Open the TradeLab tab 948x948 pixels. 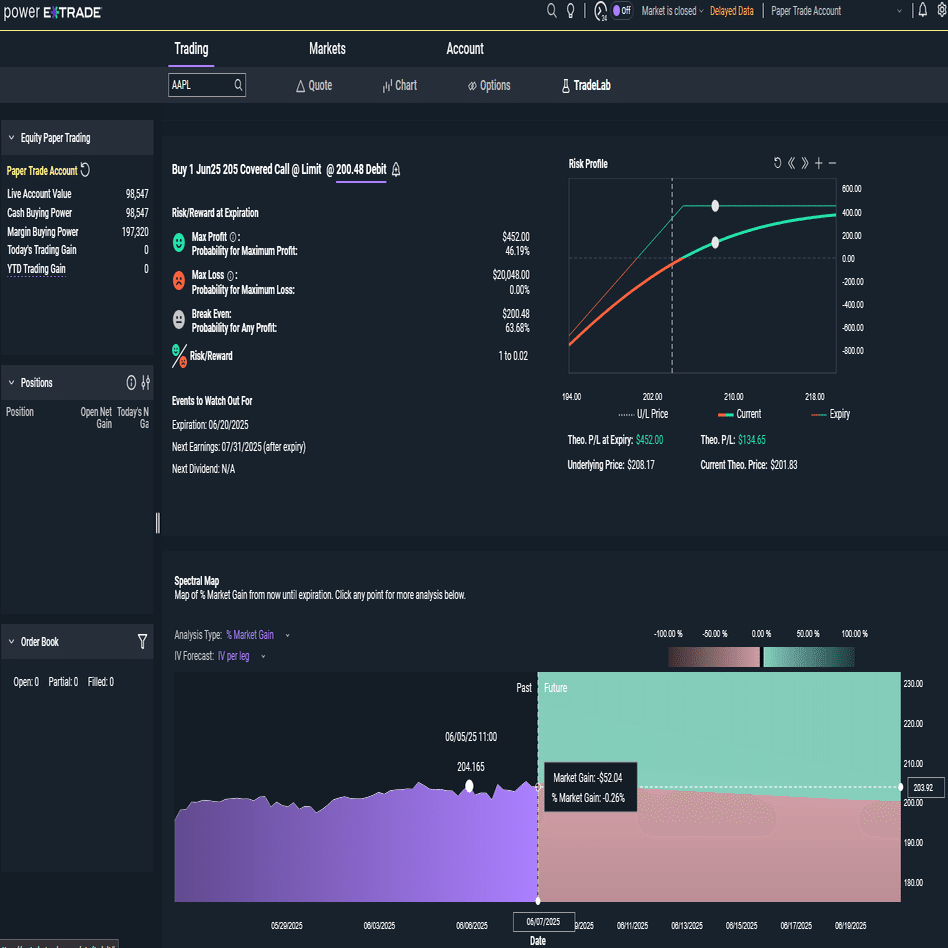586,86
